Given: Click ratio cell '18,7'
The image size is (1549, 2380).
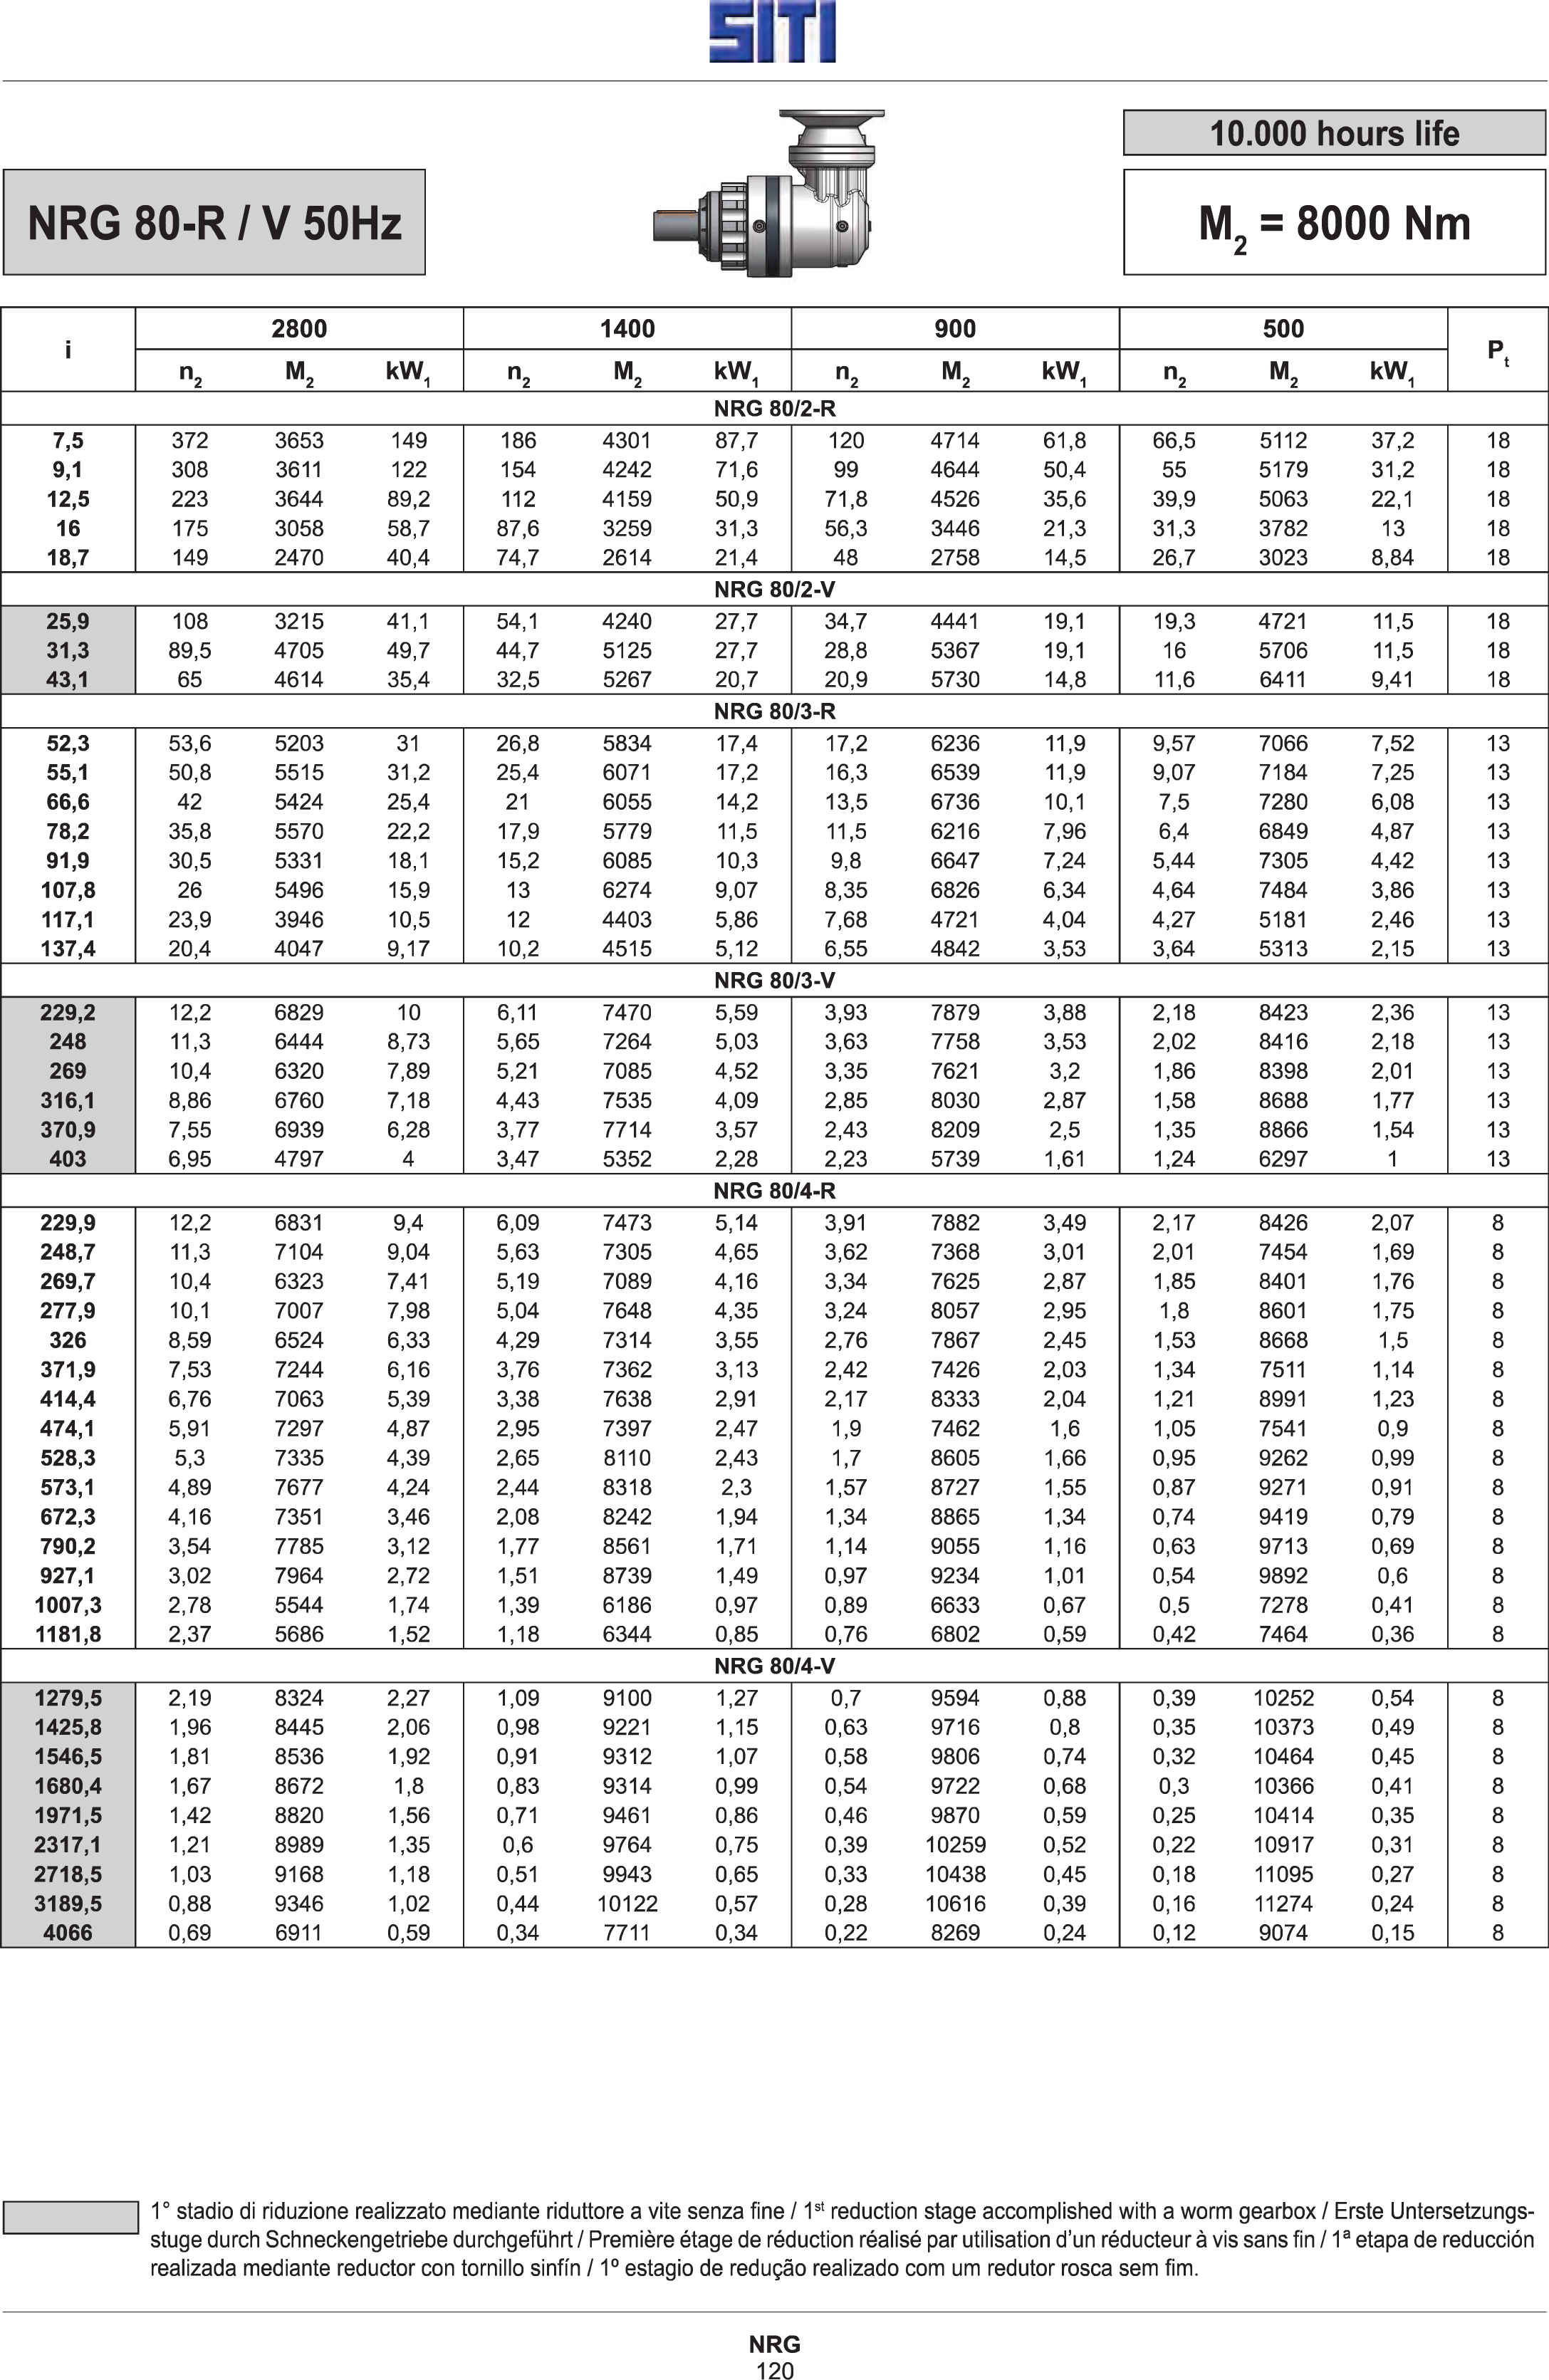Looking at the screenshot, I should (68, 557).
